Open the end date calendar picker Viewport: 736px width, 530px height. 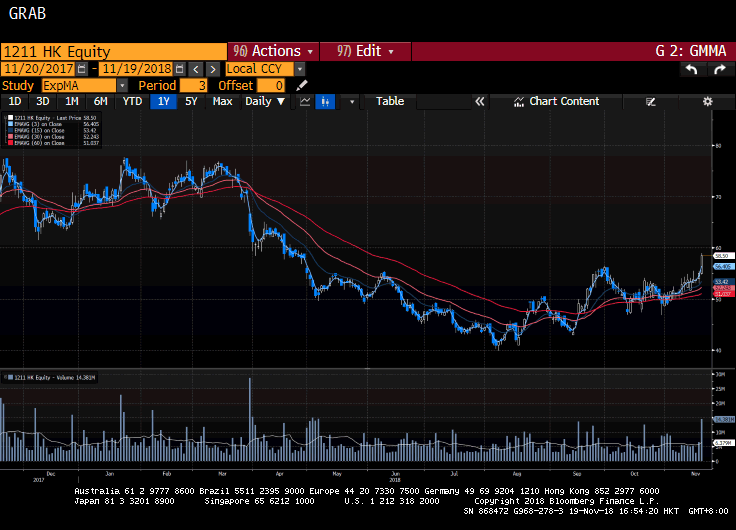coord(179,69)
